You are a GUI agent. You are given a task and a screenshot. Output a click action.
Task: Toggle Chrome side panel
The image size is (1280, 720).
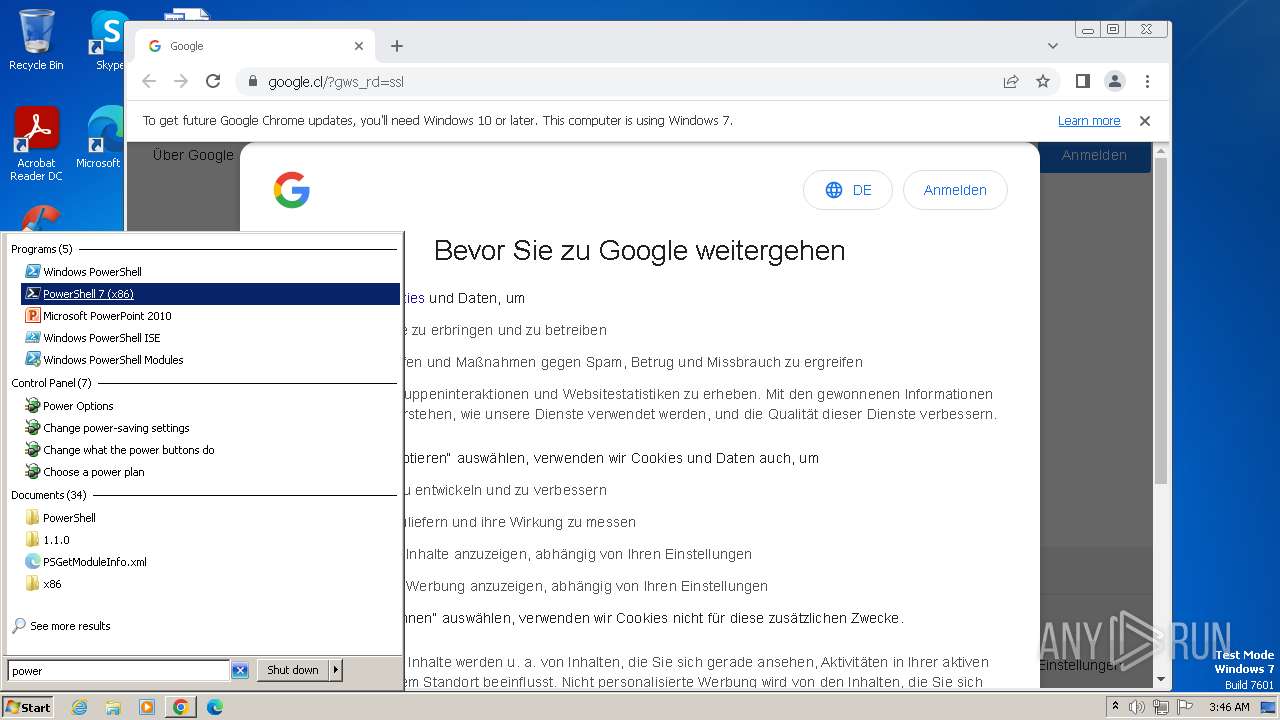1083,82
